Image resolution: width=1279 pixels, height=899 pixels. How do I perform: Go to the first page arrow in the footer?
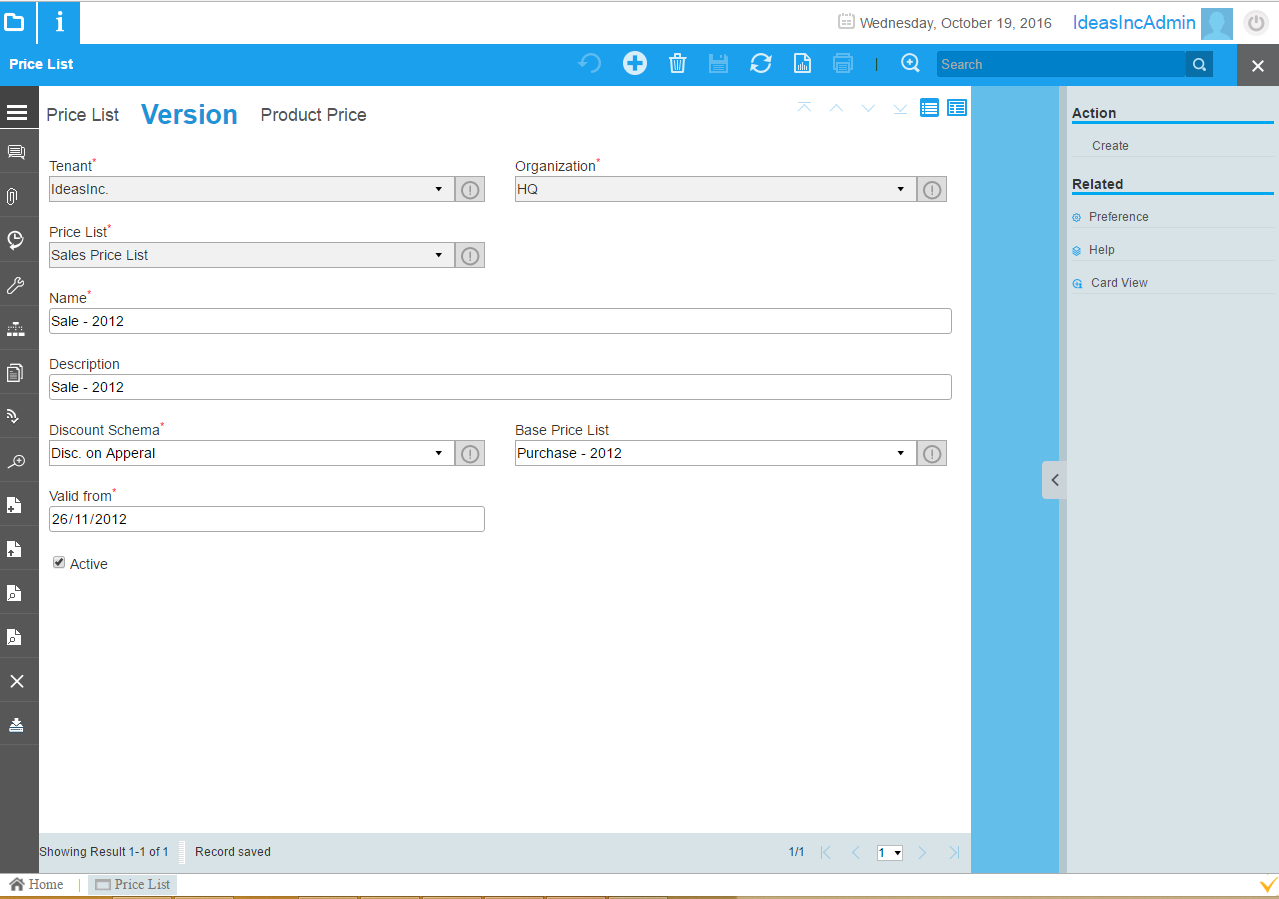(826, 853)
